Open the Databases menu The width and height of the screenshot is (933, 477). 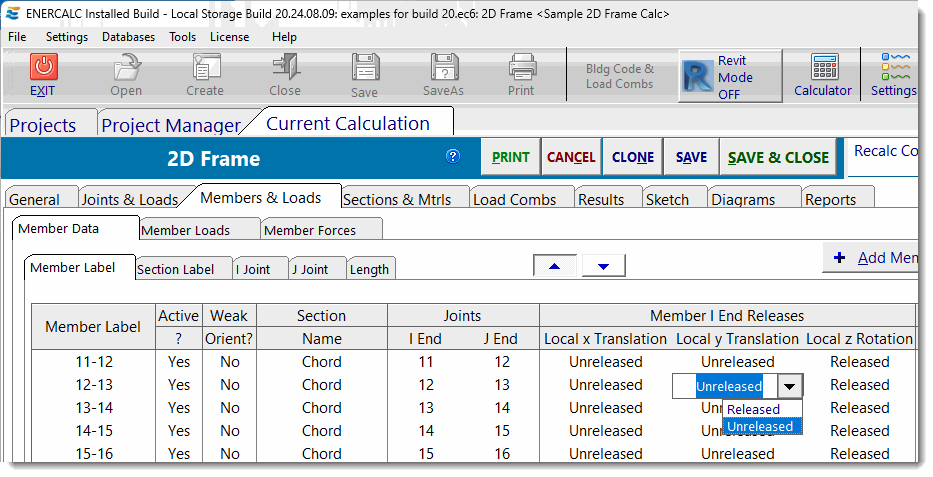pyautogui.click(x=127, y=37)
